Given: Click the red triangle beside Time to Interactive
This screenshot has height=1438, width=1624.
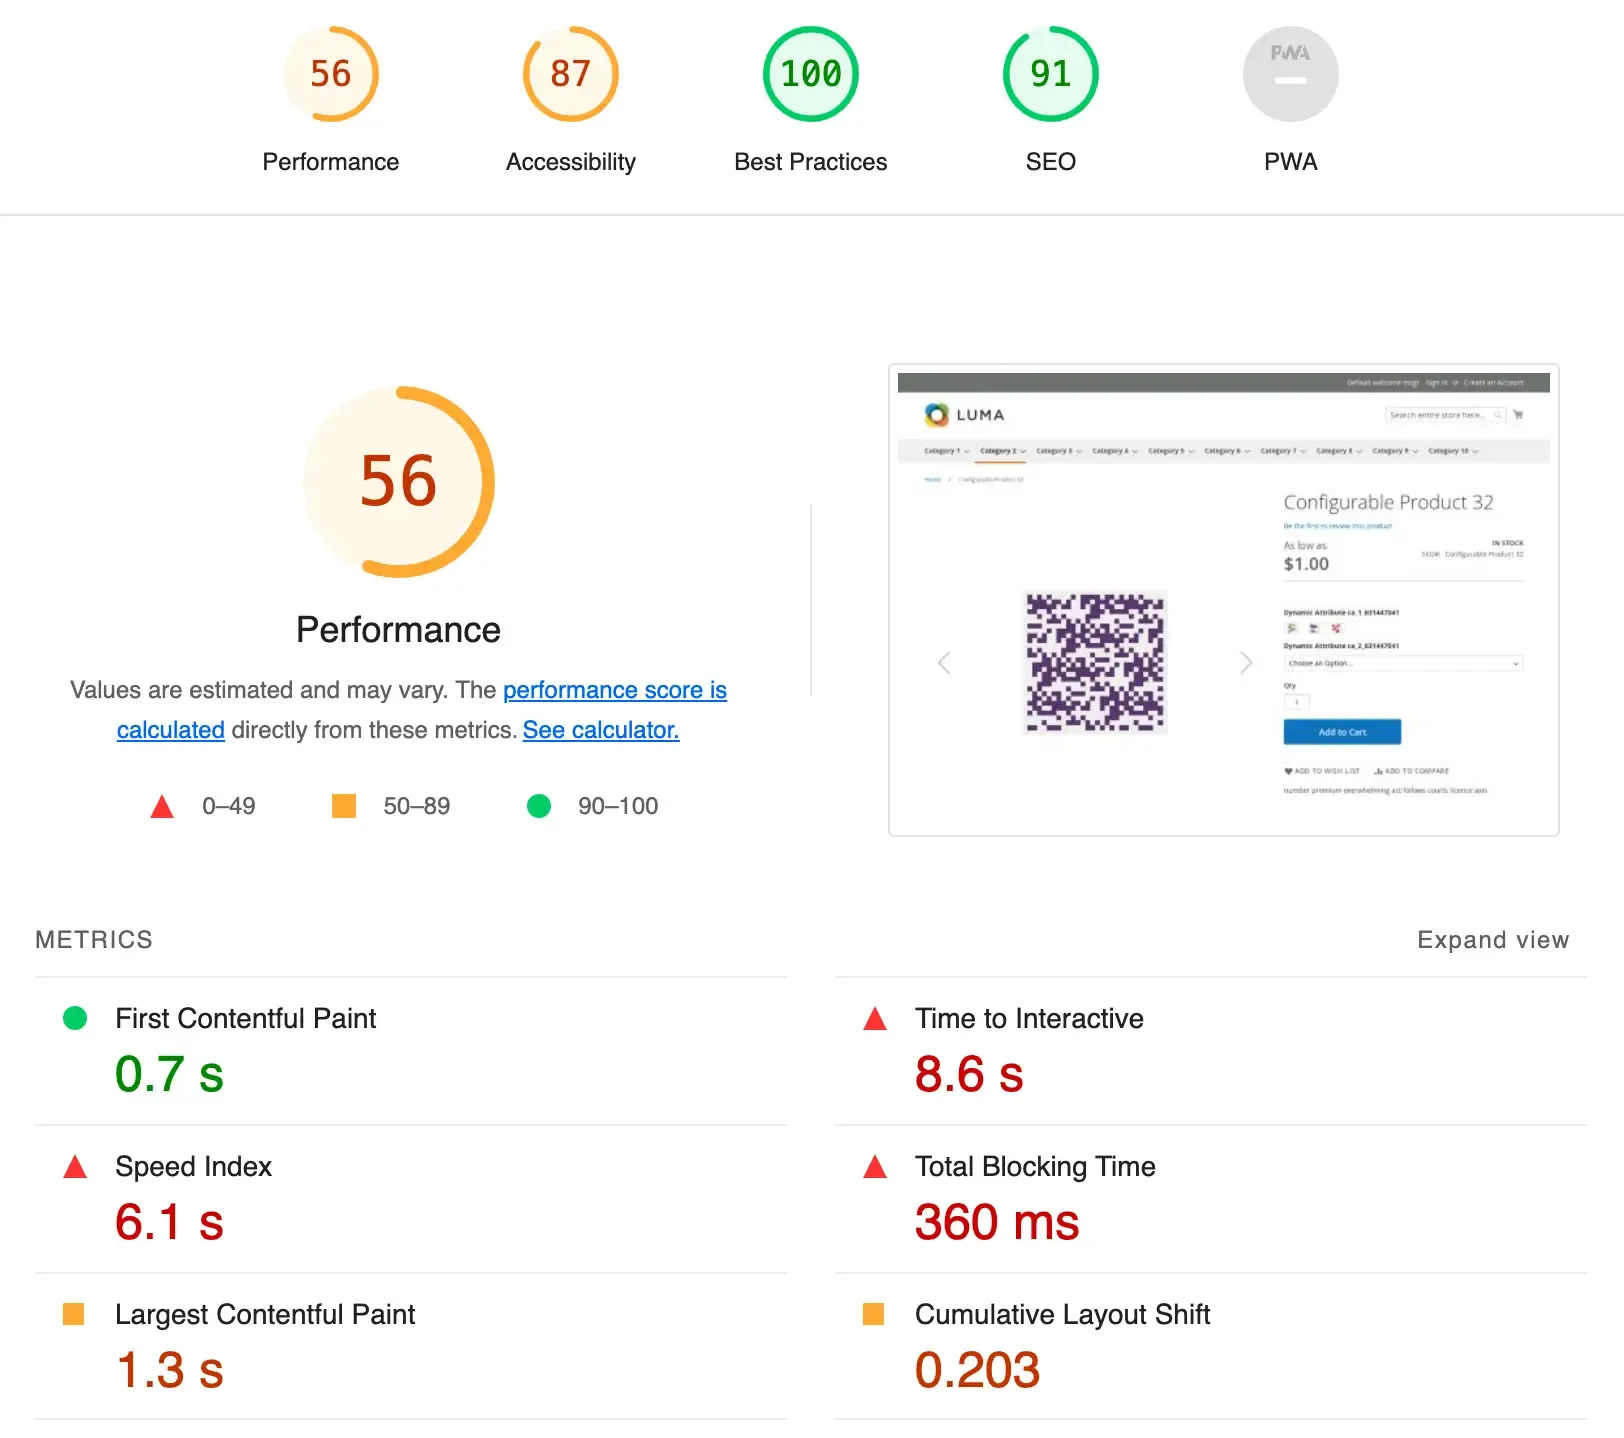Looking at the screenshot, I should [875, 1019].
